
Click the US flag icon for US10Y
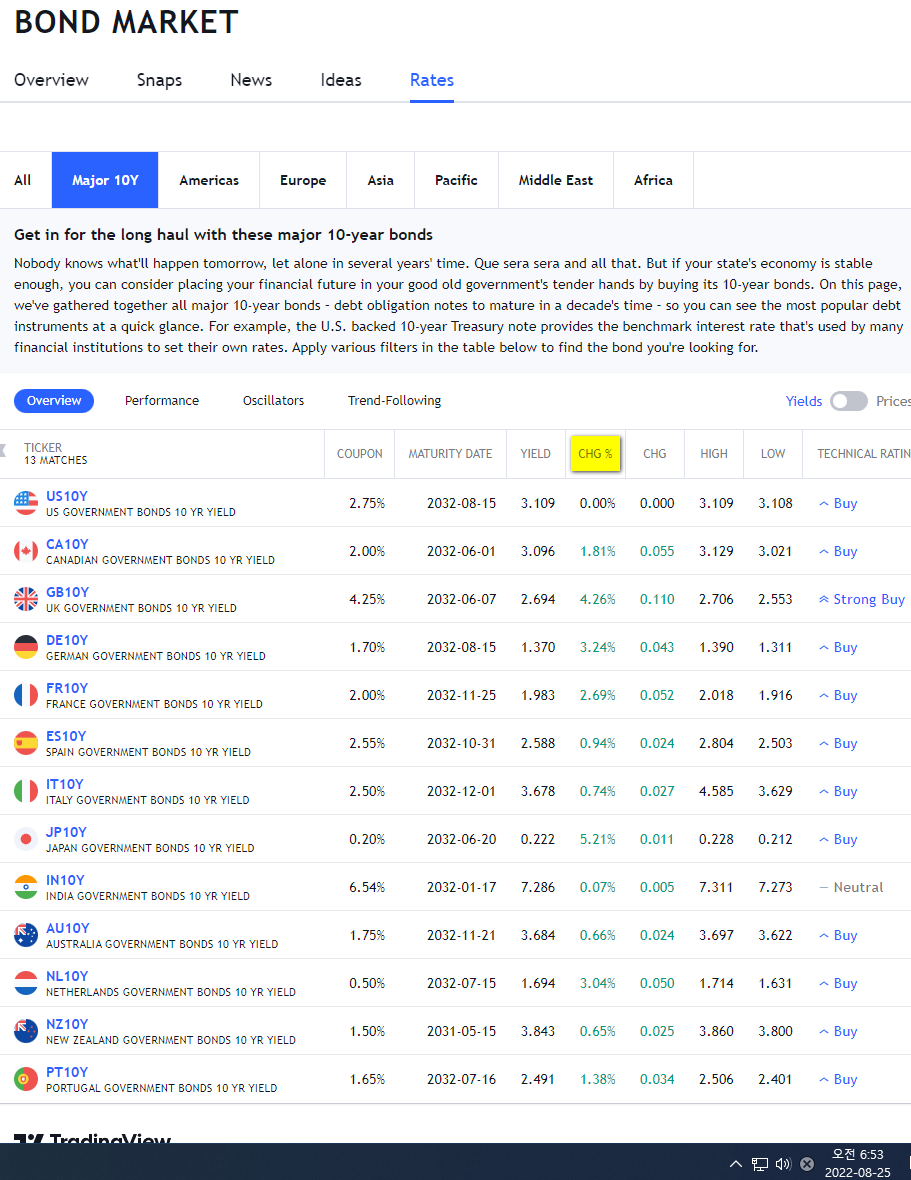point(26,503)
